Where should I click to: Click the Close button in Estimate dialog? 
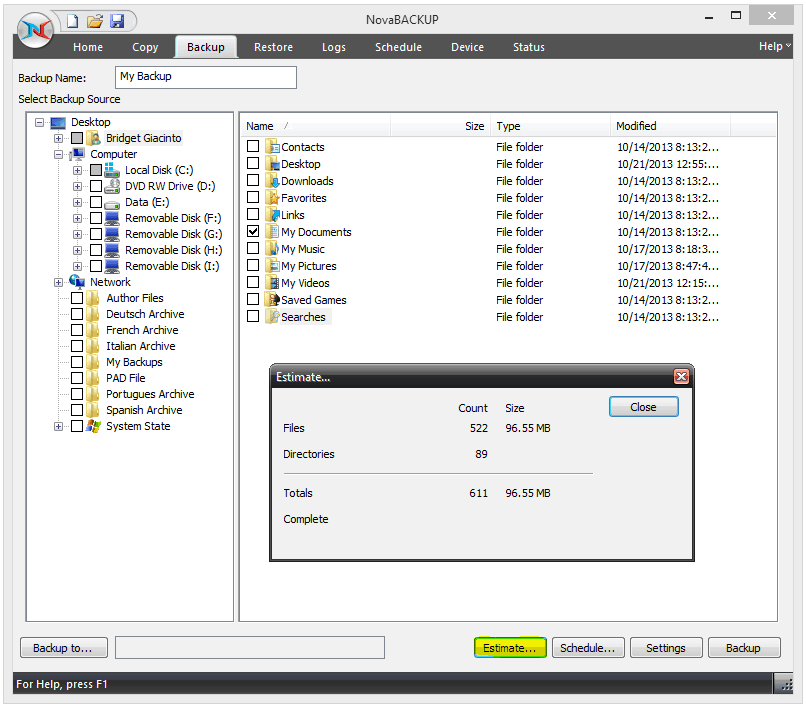[x=644, y=407]
